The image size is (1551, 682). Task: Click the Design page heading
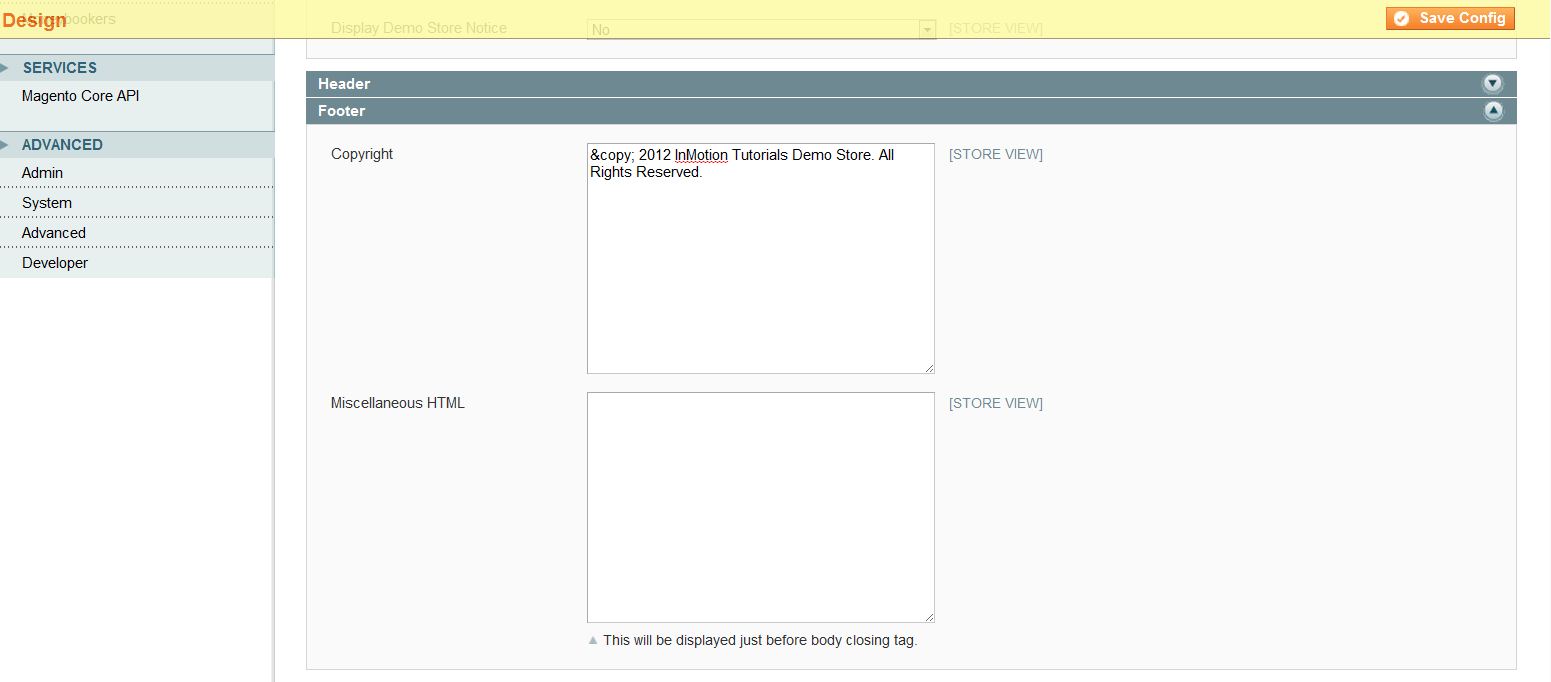pyautogui.click(x=34, y=21)
